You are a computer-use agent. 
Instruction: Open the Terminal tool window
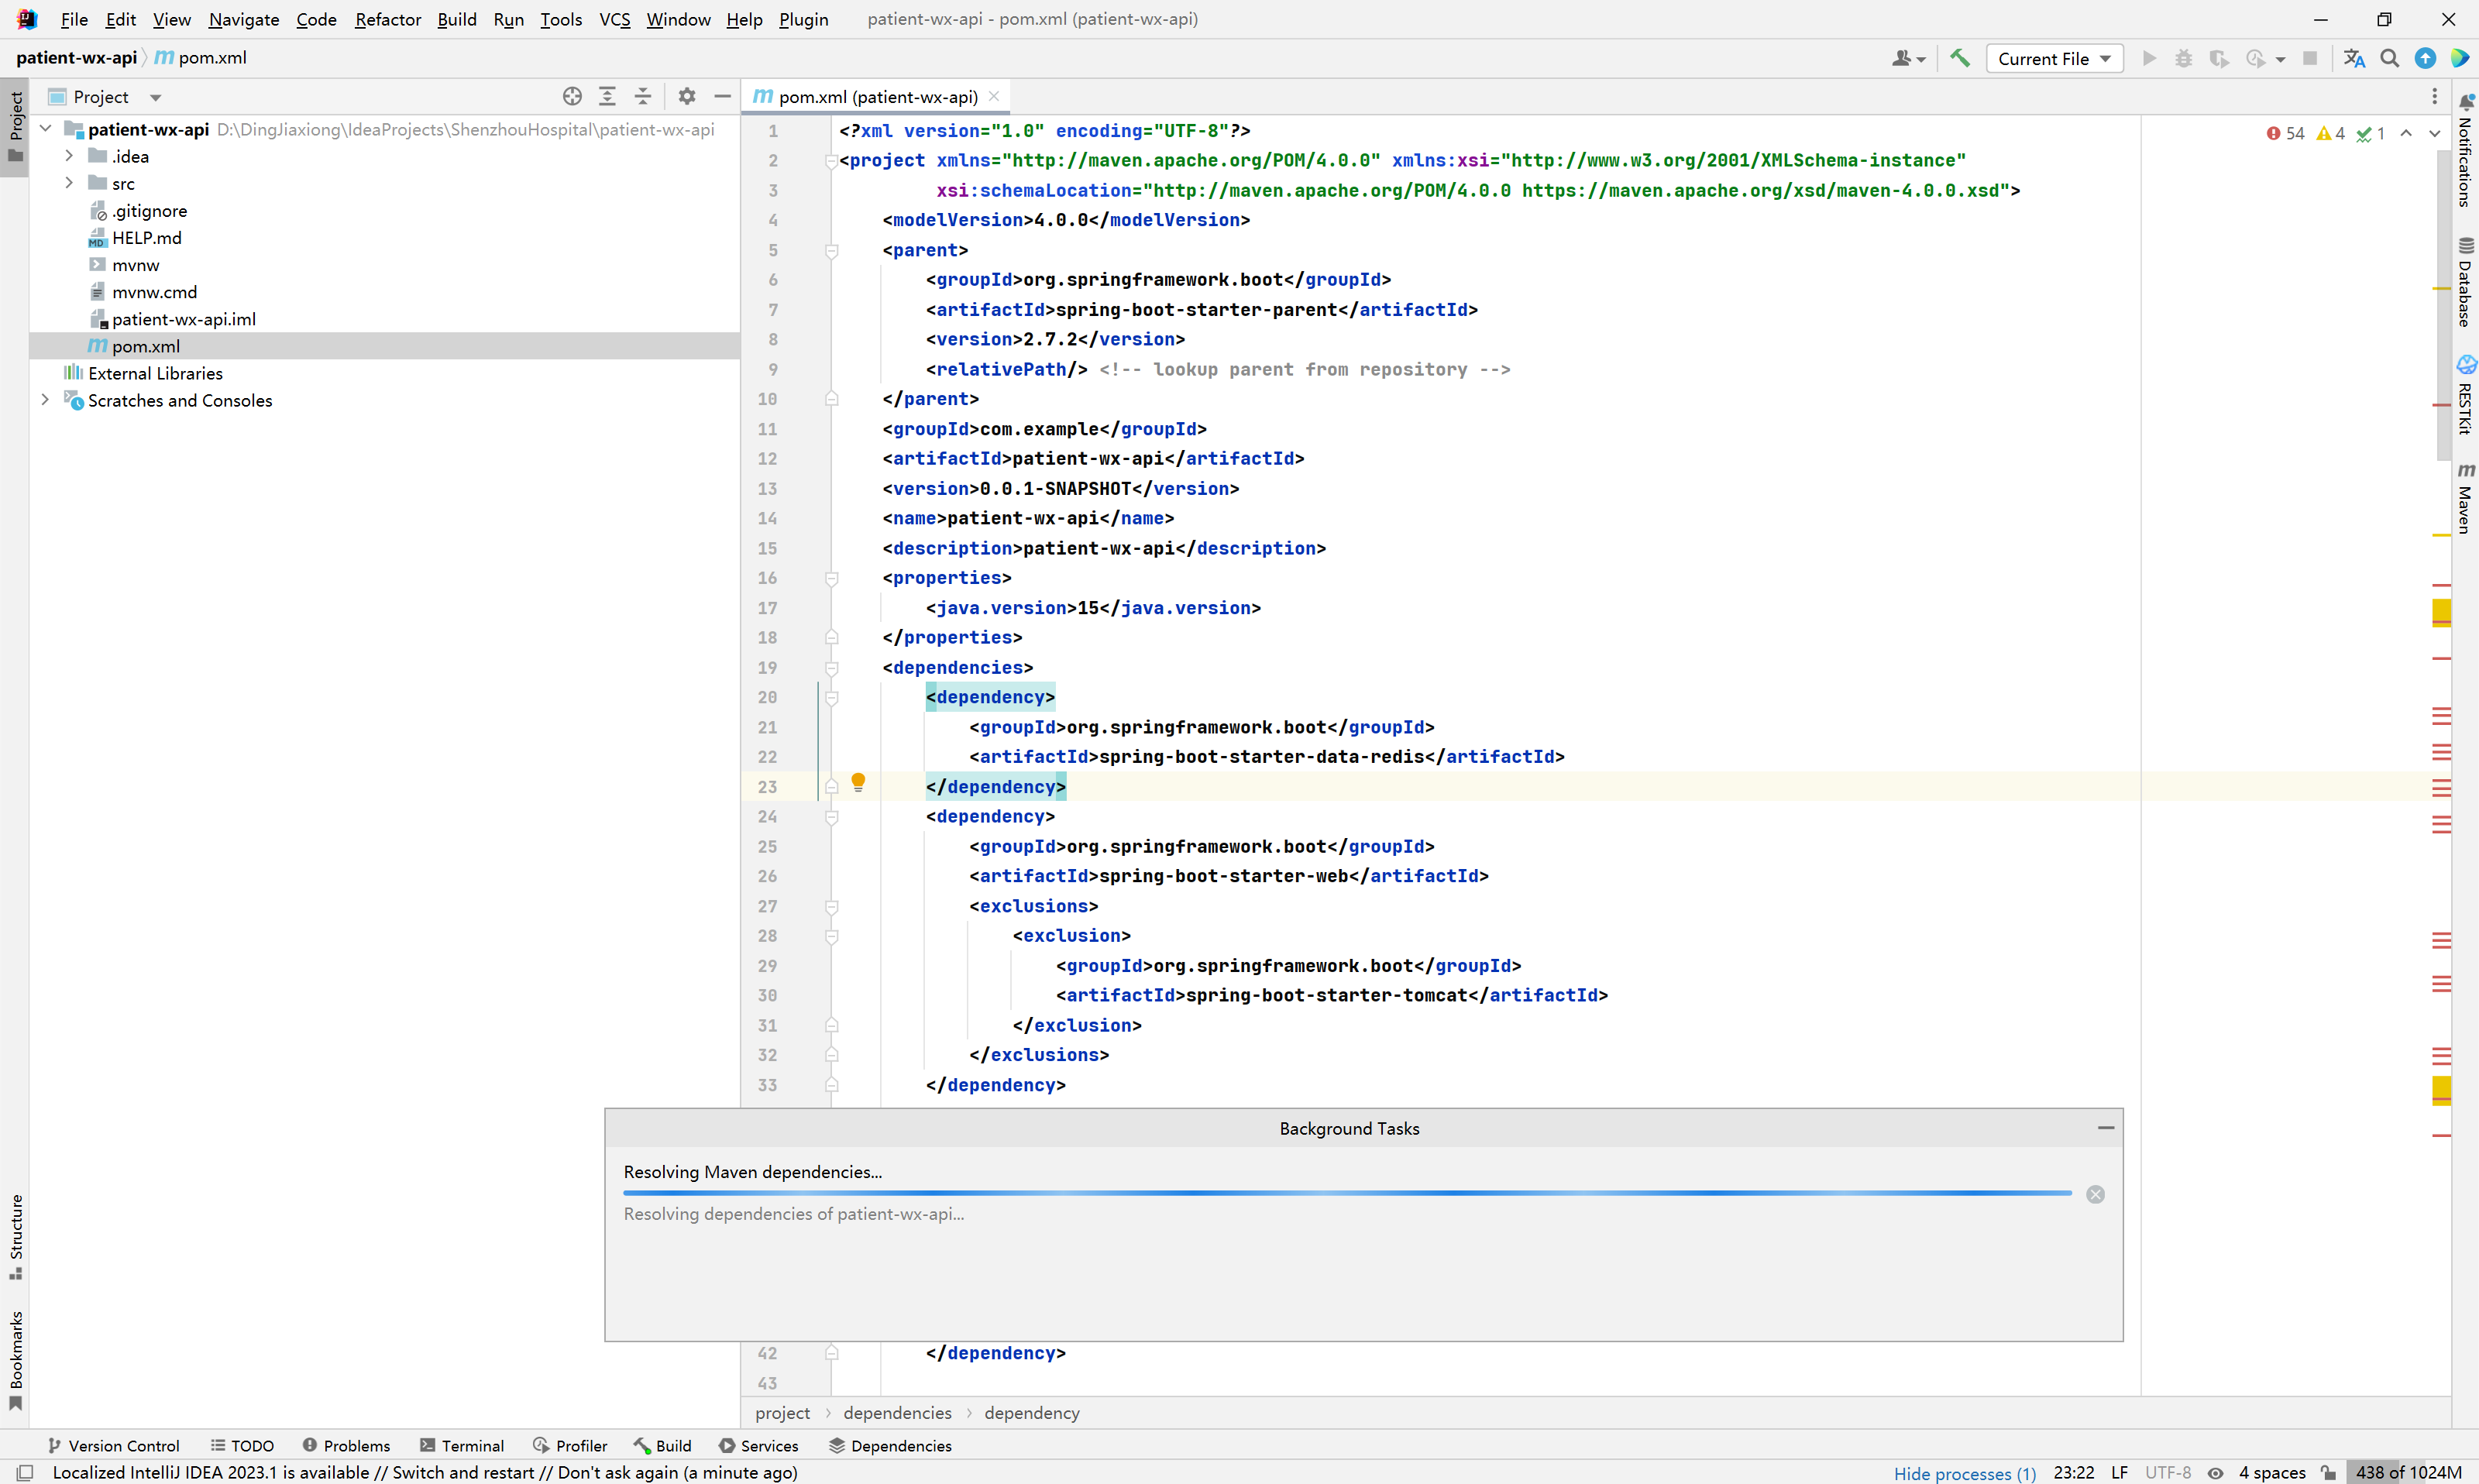(462, 1445)
